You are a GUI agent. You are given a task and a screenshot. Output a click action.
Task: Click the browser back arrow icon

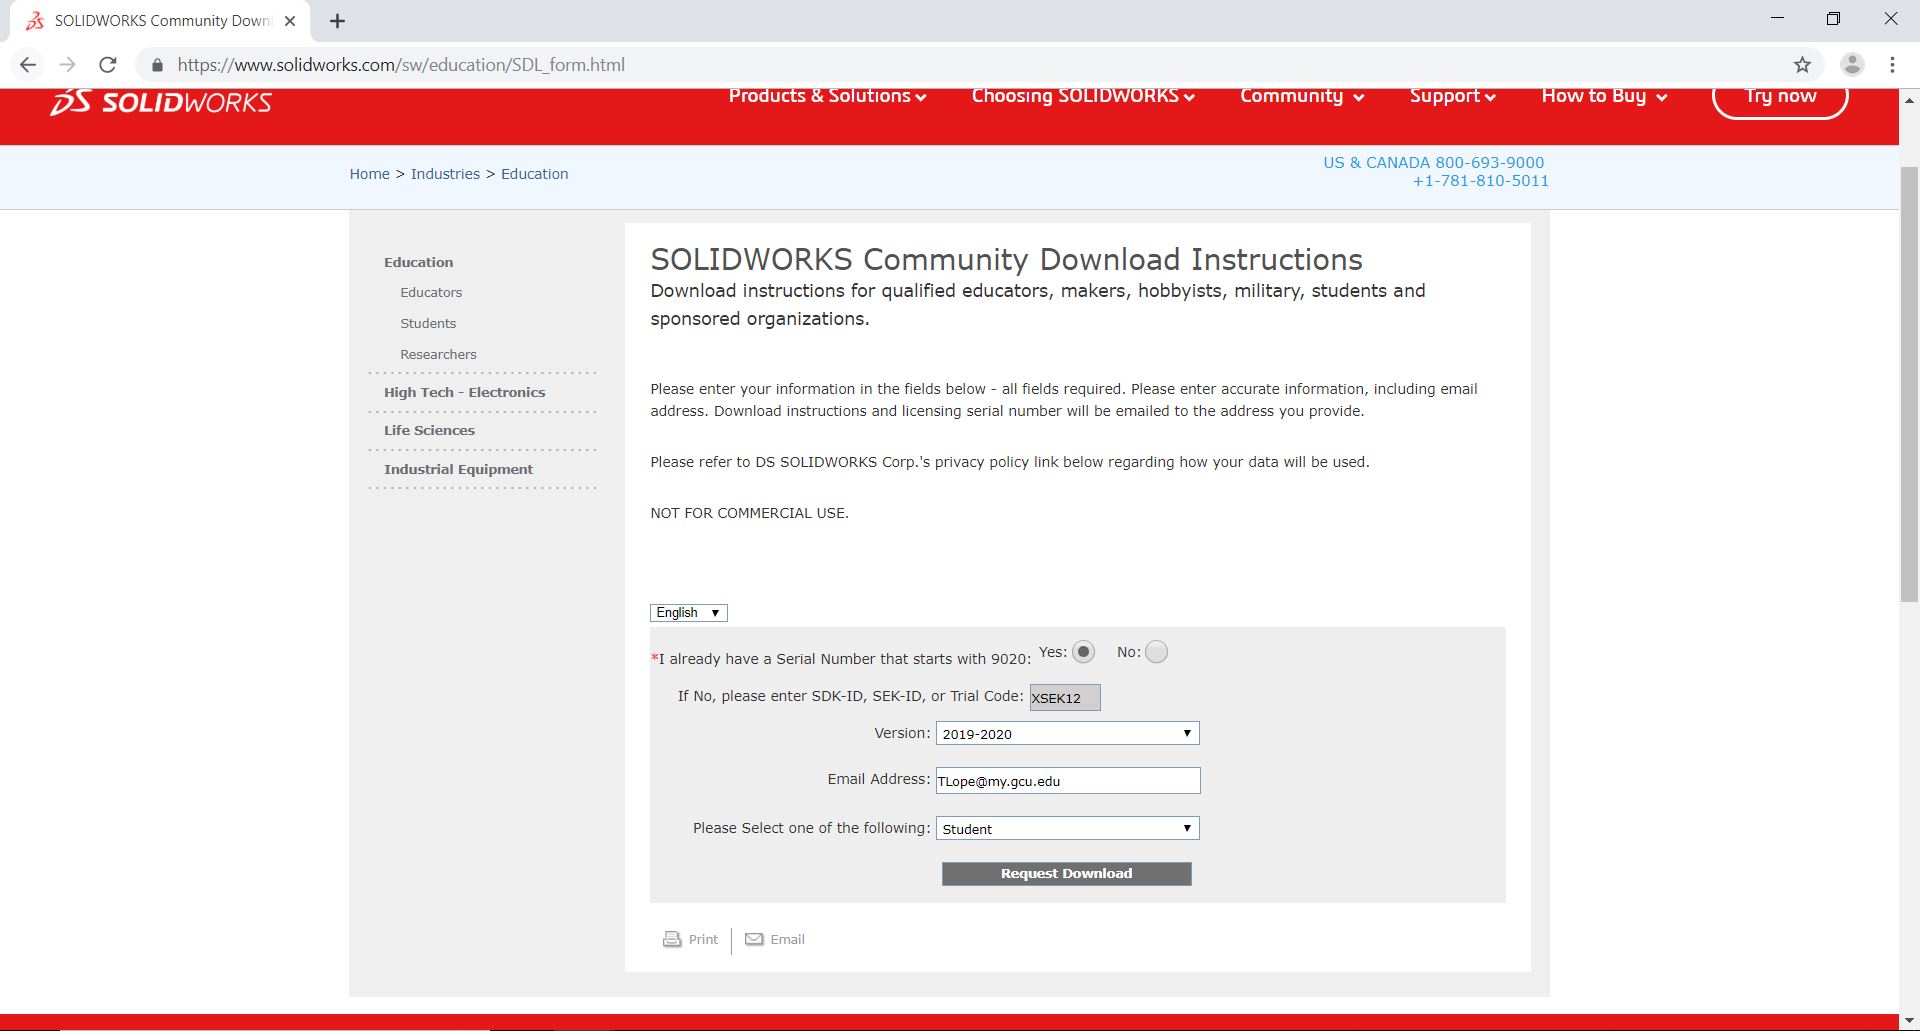pyautogui.click(x=28, y=65)
